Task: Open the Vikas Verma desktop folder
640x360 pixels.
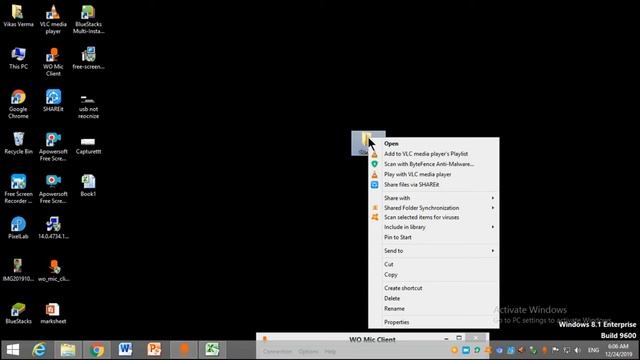Action: click(x=18, y=16)
